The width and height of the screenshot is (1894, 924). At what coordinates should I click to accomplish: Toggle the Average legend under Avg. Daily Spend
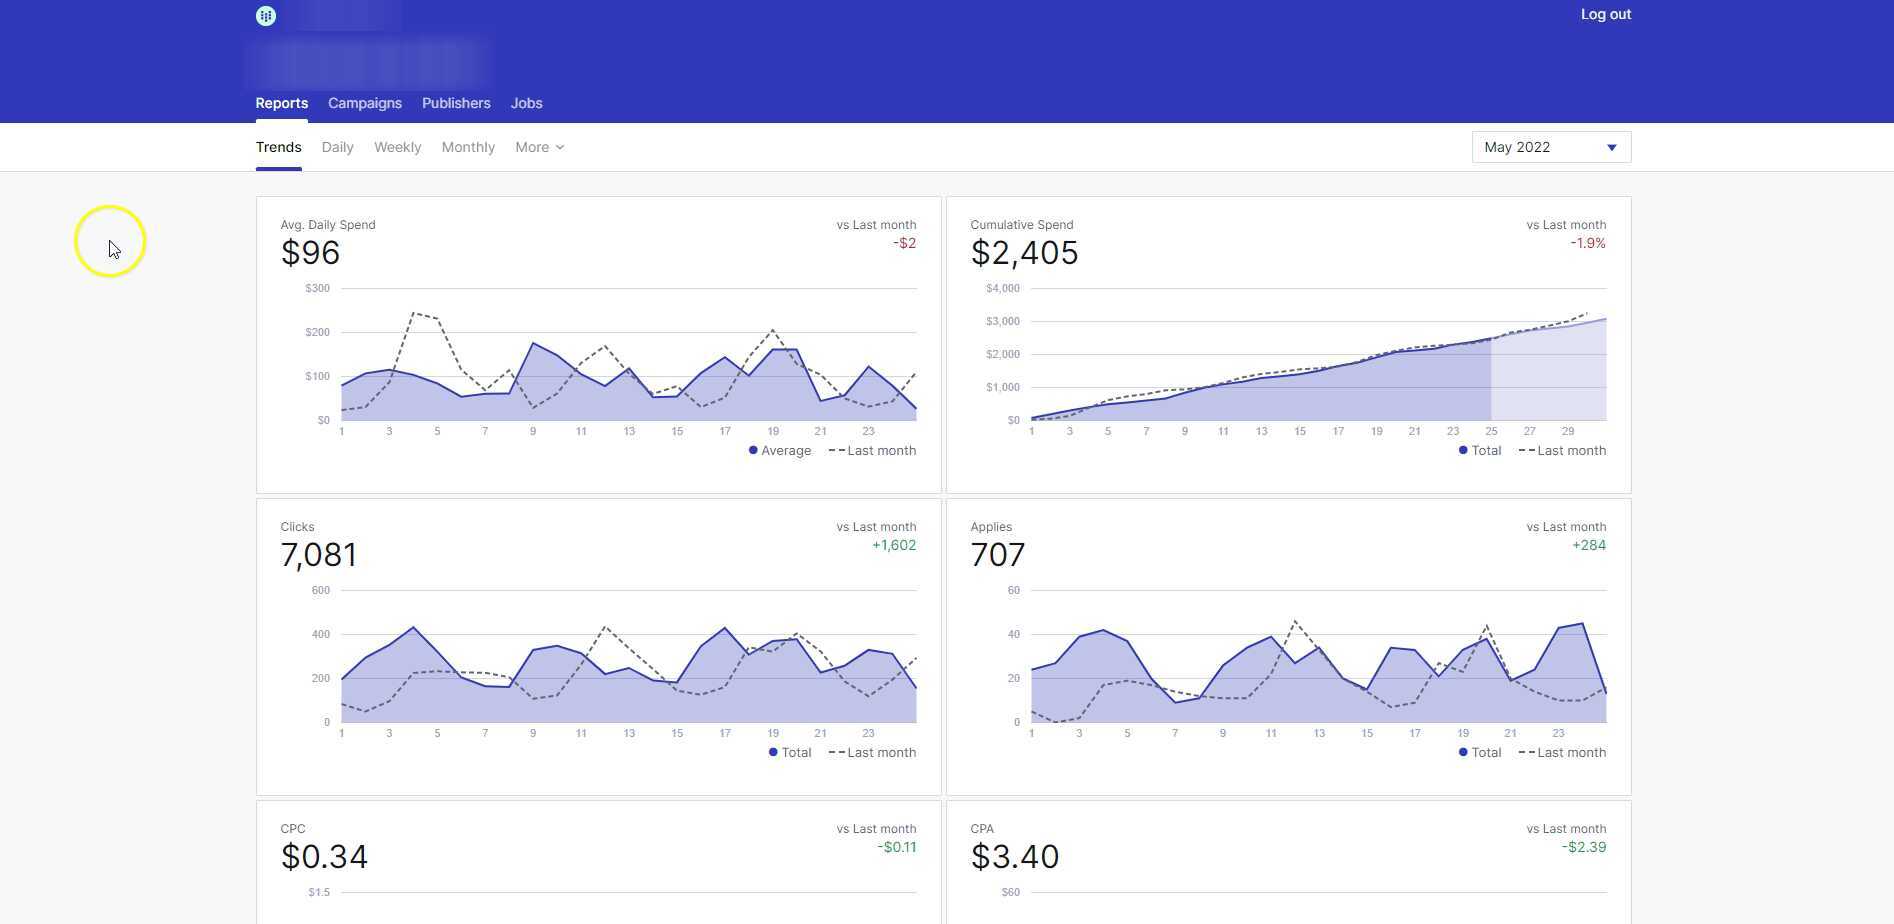(781, 450)
